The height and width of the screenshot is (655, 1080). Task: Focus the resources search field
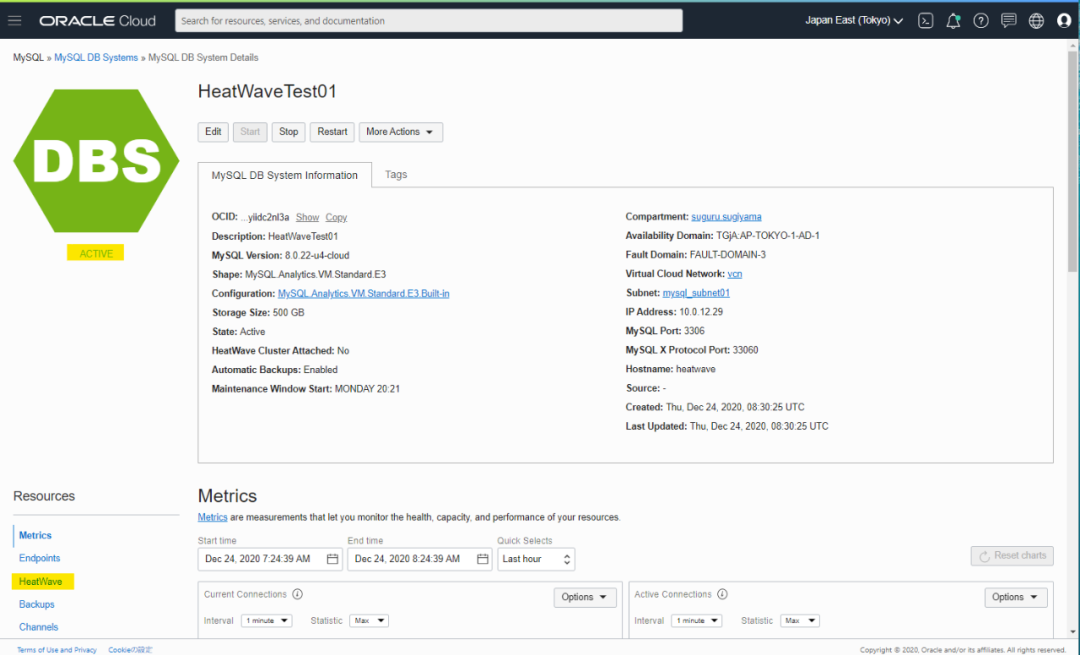[428, 21]
